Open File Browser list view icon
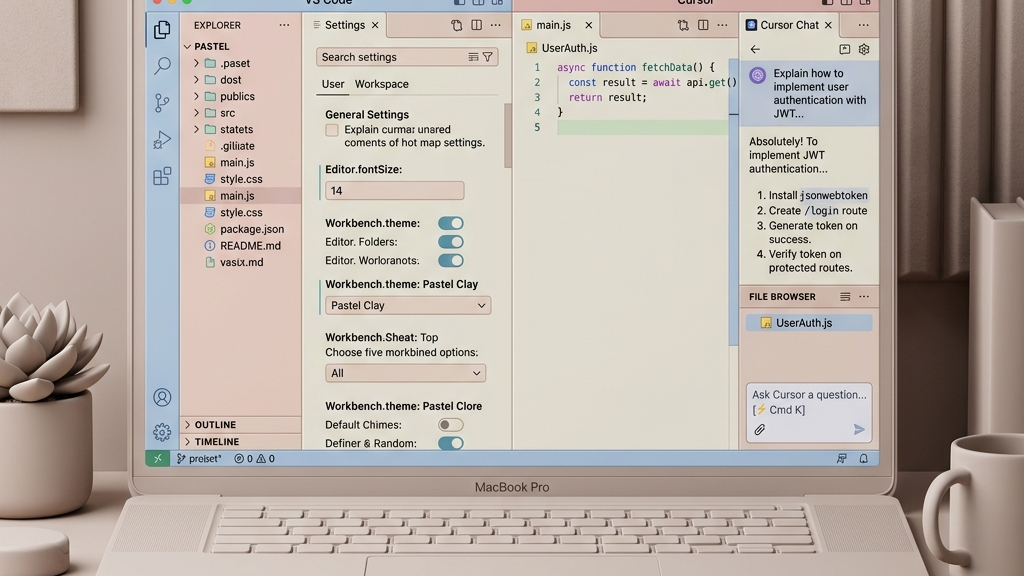The height and width of the screenshot is (576, 1024). [845, 296]
